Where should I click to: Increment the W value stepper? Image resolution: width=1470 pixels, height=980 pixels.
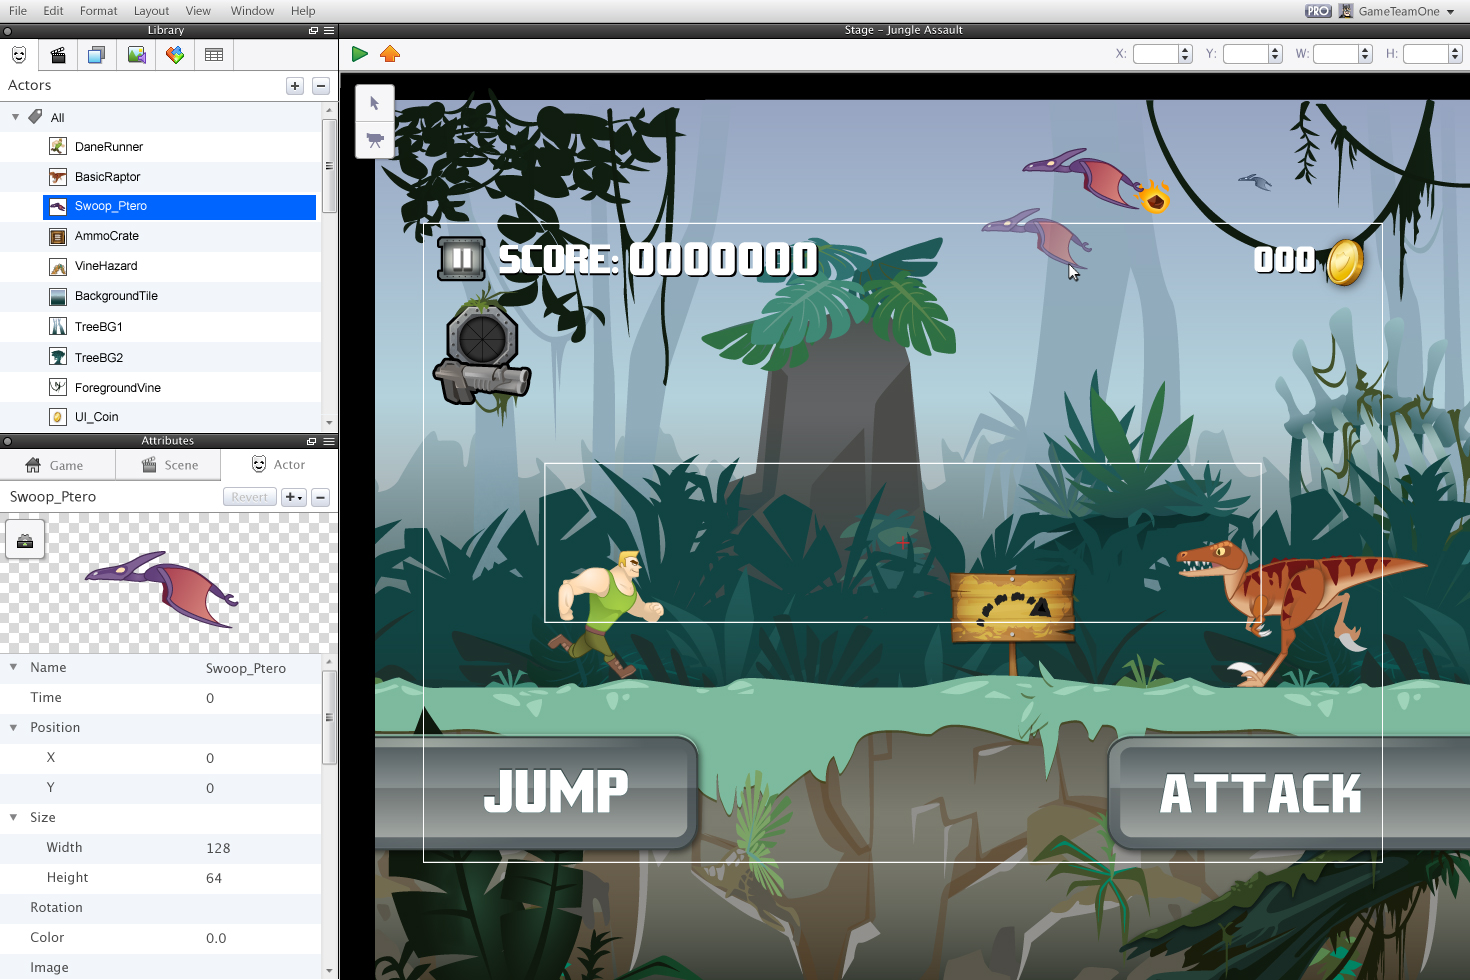[1366, 50]
